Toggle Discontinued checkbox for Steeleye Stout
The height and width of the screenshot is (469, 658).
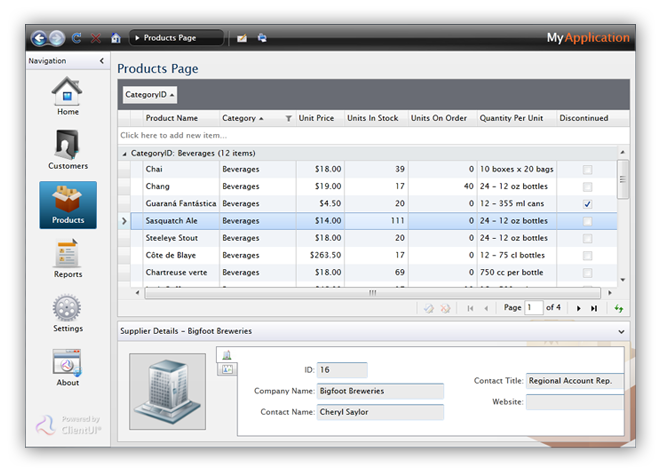pos(588,238)
